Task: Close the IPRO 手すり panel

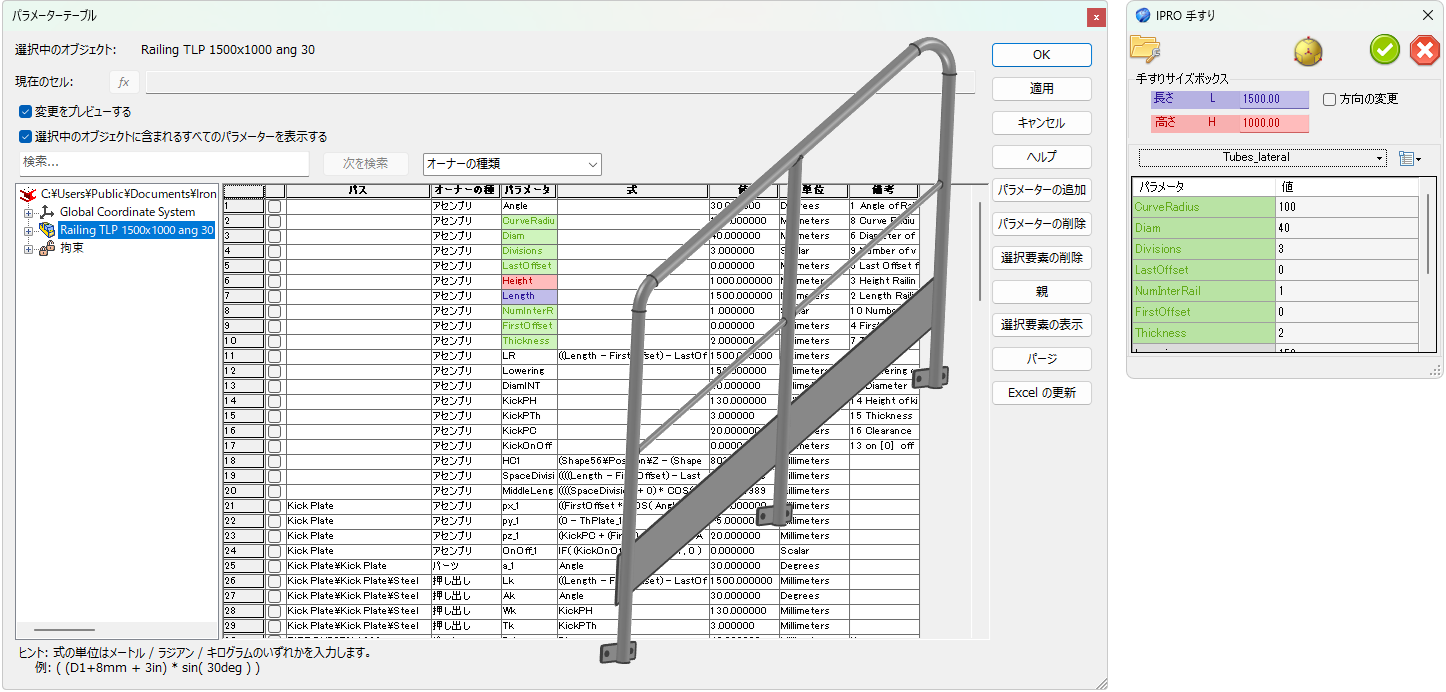Action: coord(1427,15)
